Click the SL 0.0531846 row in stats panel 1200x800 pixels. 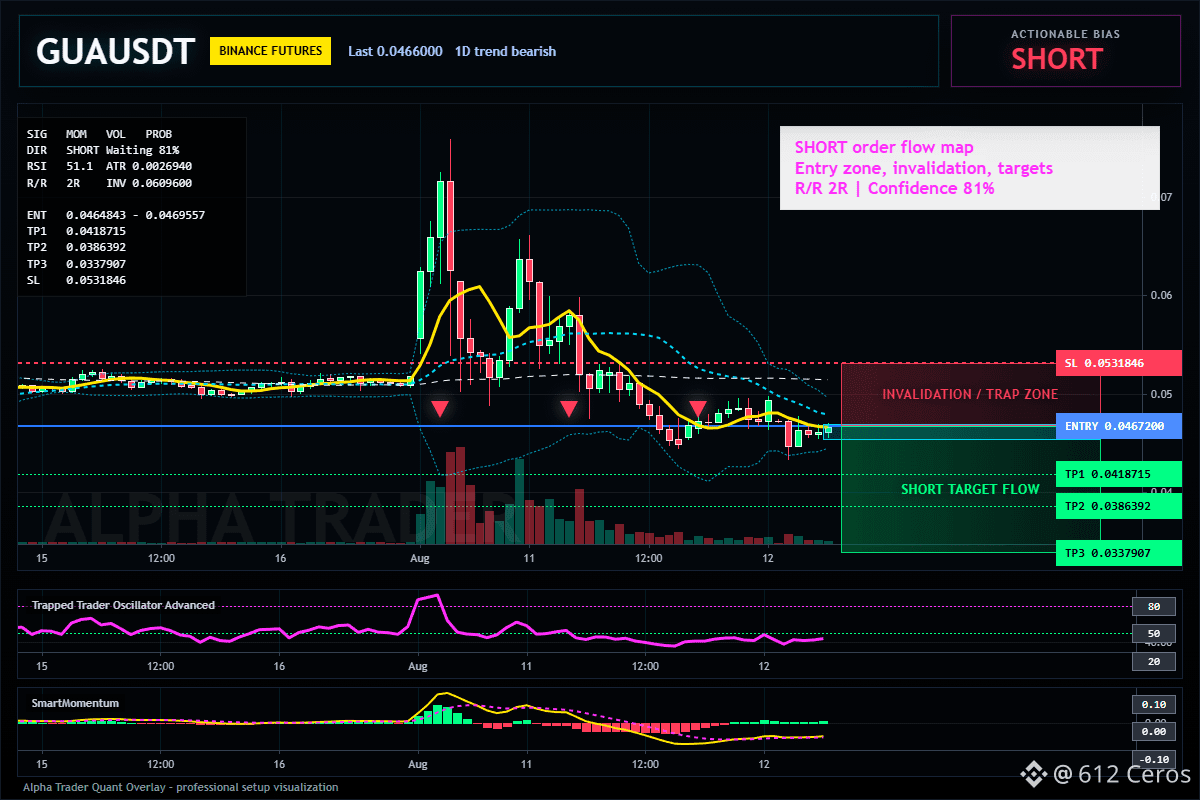pos(77,280)
